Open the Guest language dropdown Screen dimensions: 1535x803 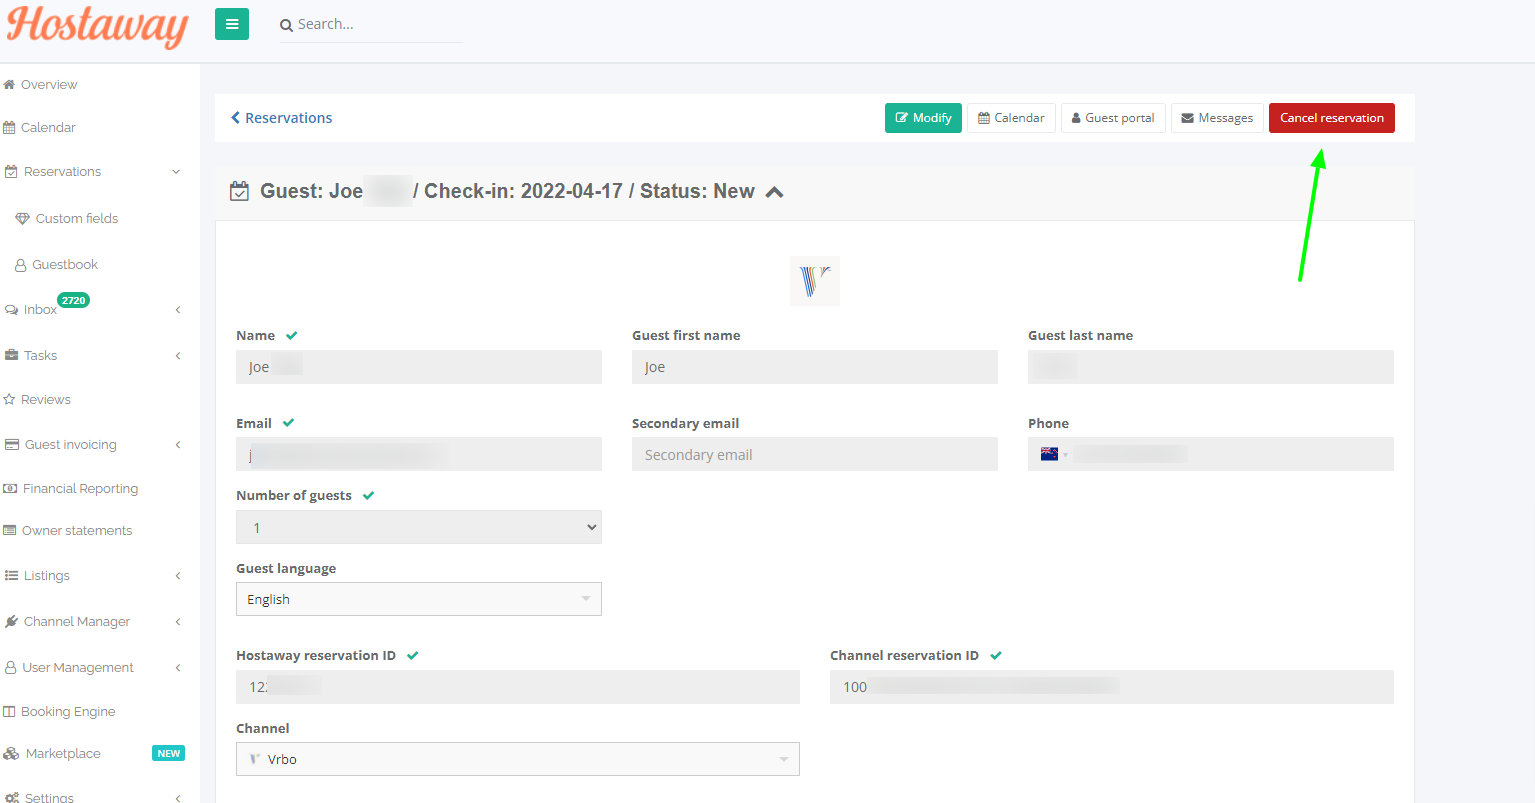click(x=418, y=599)
